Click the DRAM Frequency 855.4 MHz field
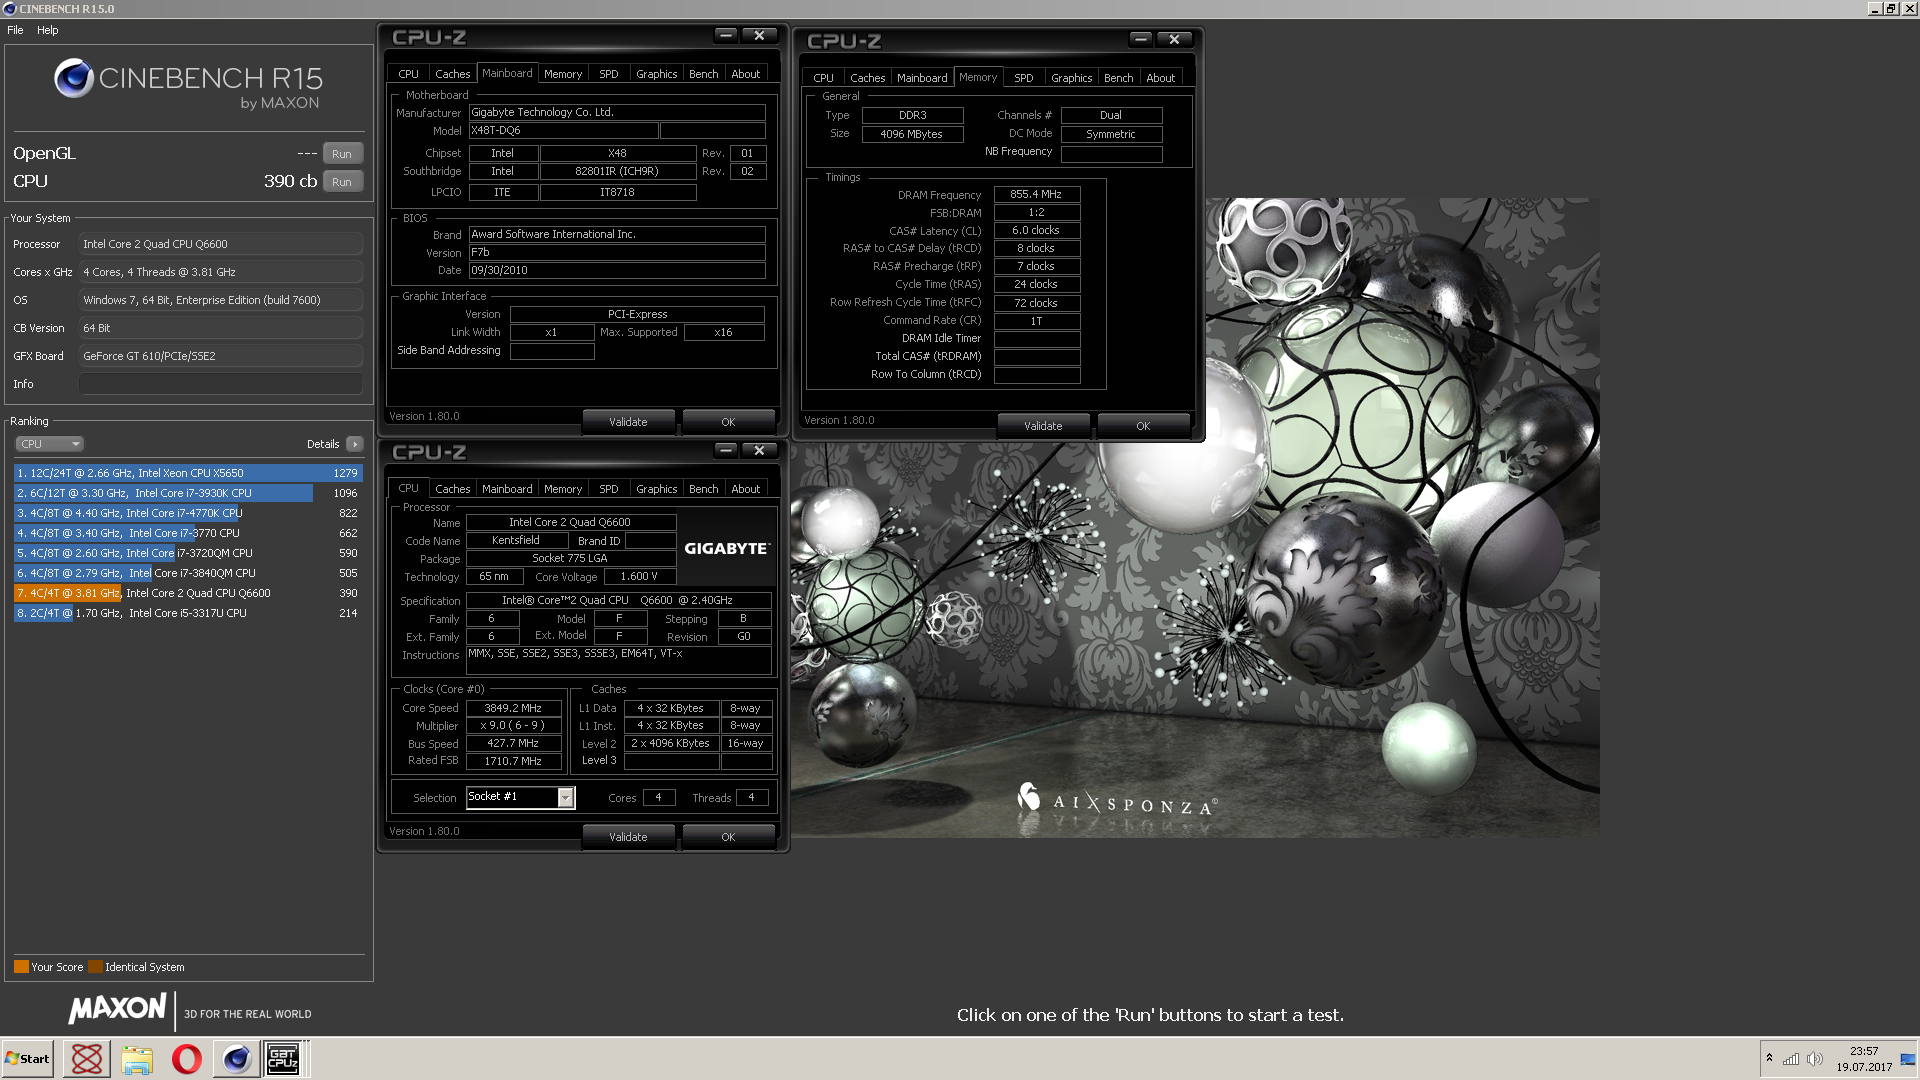This screenshot has height=1080, width=1920. 1037,194
